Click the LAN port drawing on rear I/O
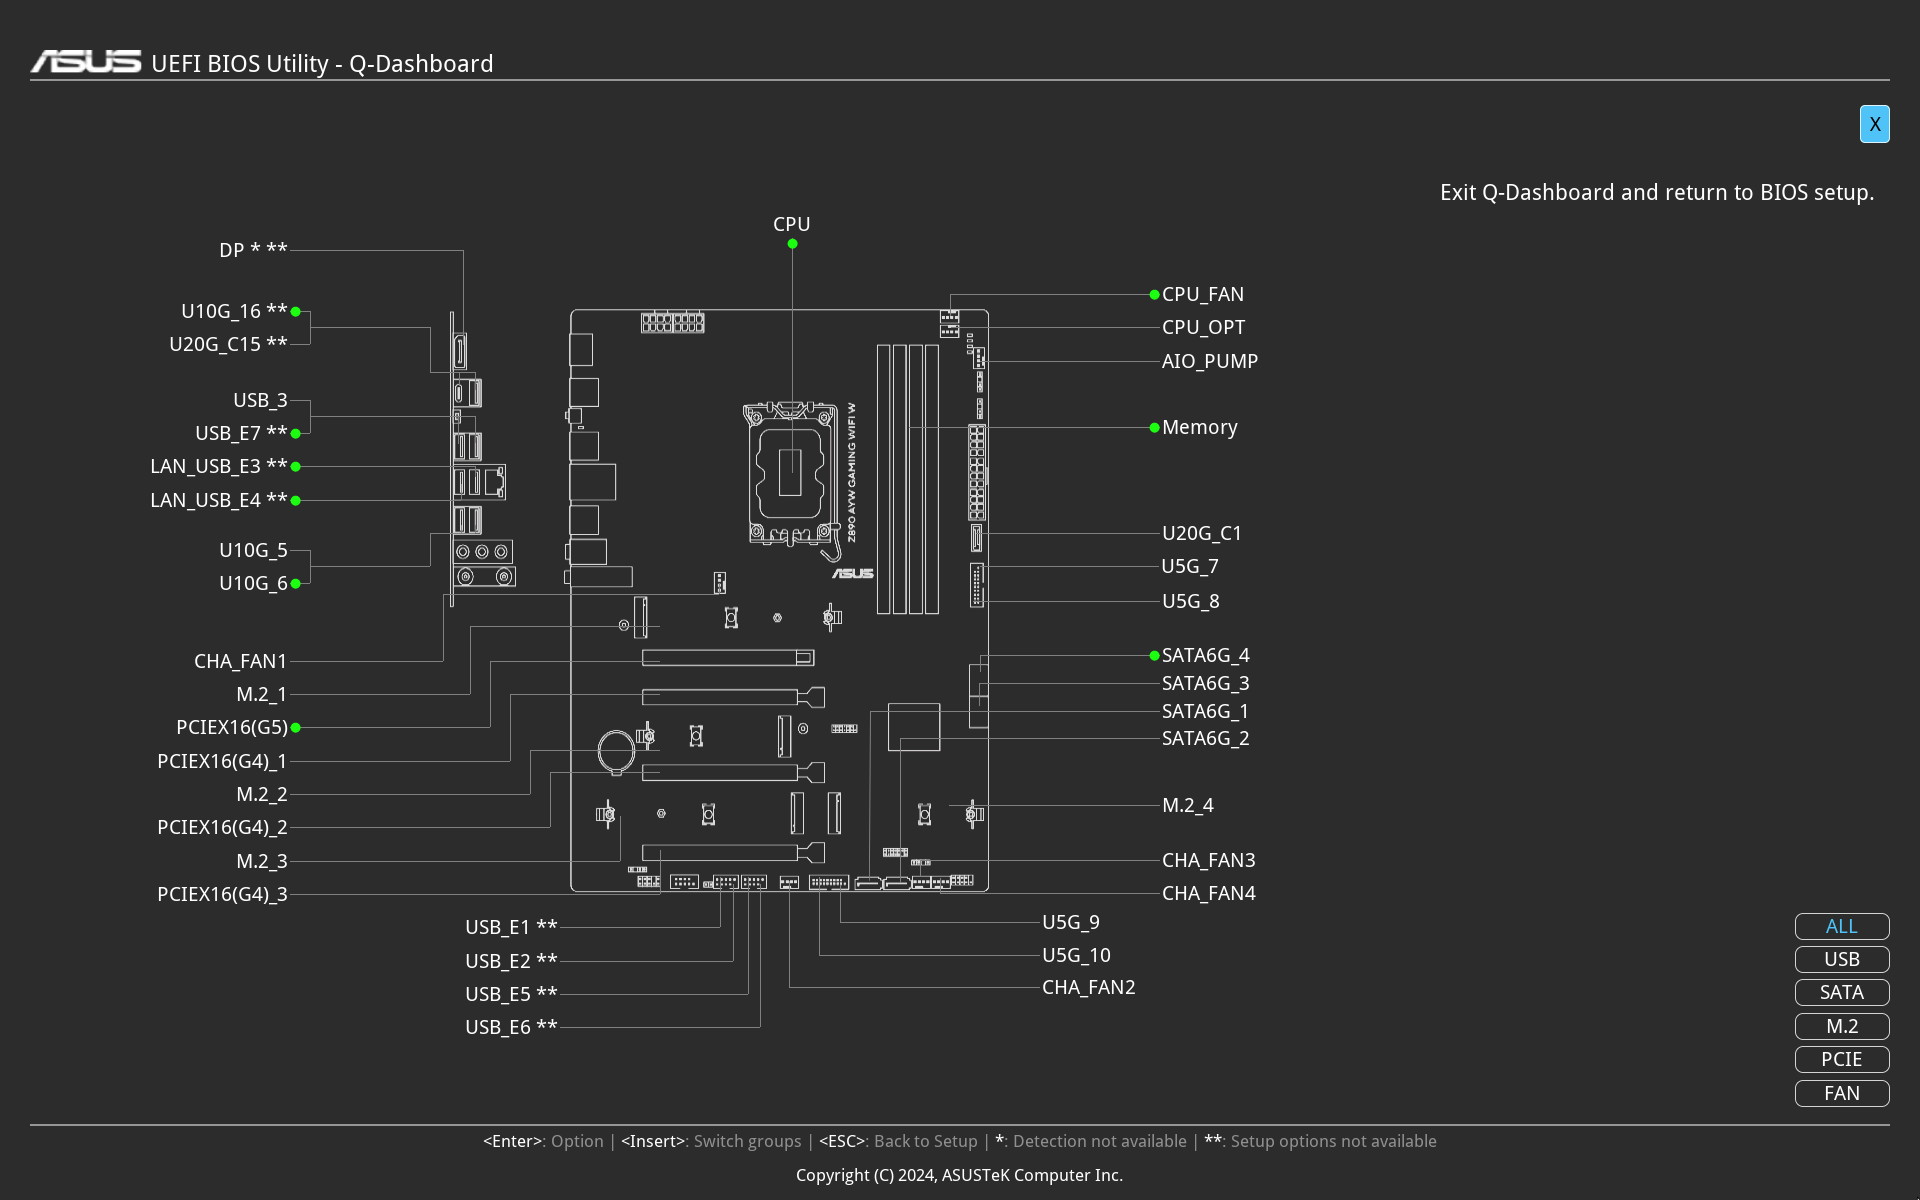Screen dimensions: 1920x1200 (x=494, y=482)
